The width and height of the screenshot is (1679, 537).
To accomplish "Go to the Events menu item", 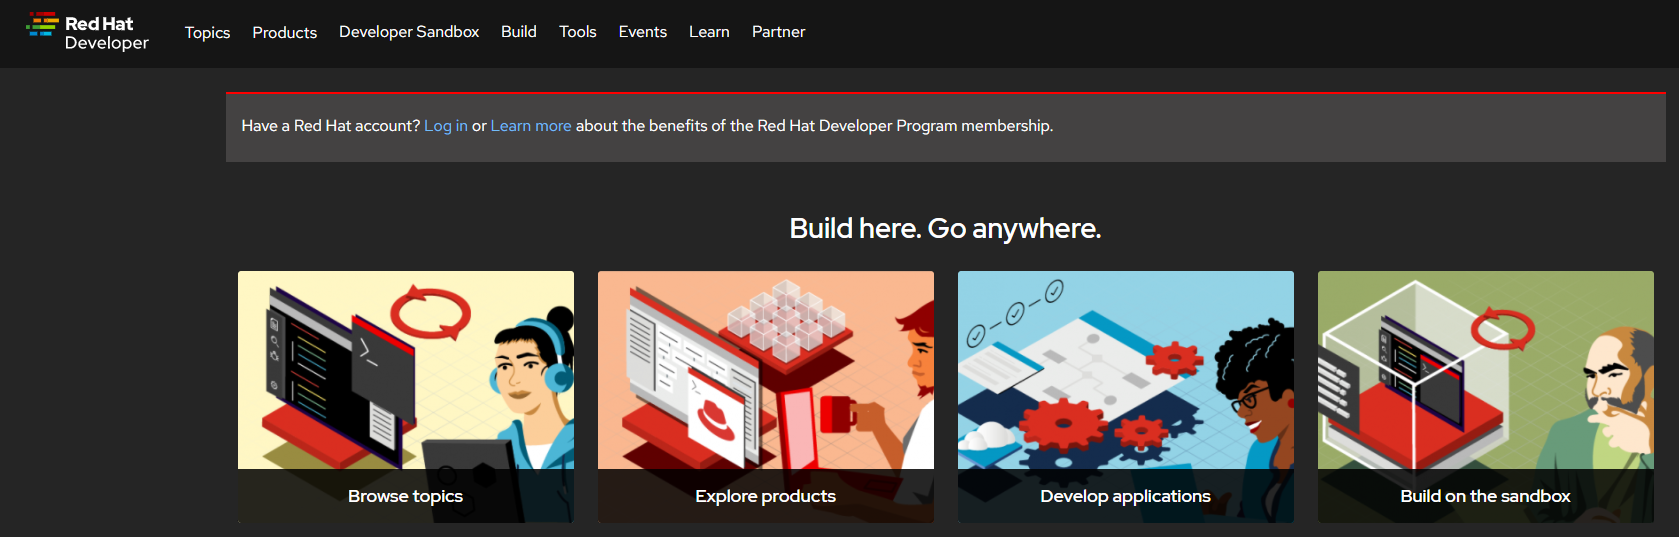I will pos(642,32).
